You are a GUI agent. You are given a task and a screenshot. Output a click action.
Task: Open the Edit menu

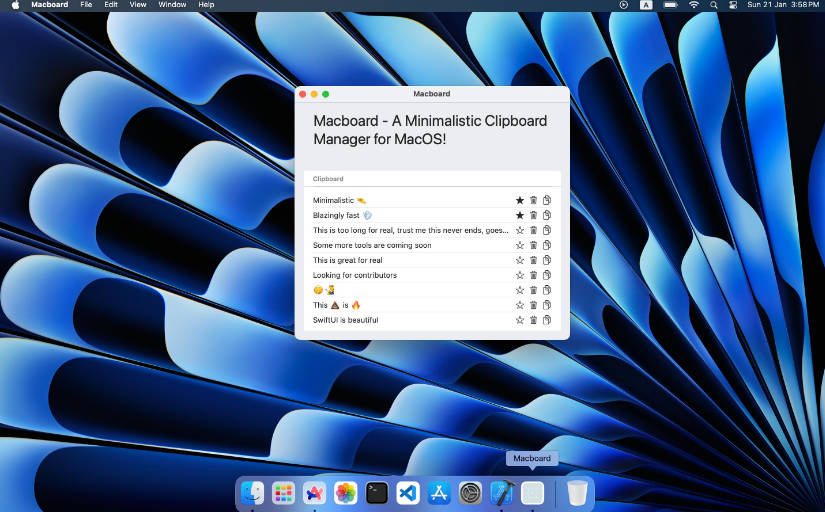(x=111, y=5)
